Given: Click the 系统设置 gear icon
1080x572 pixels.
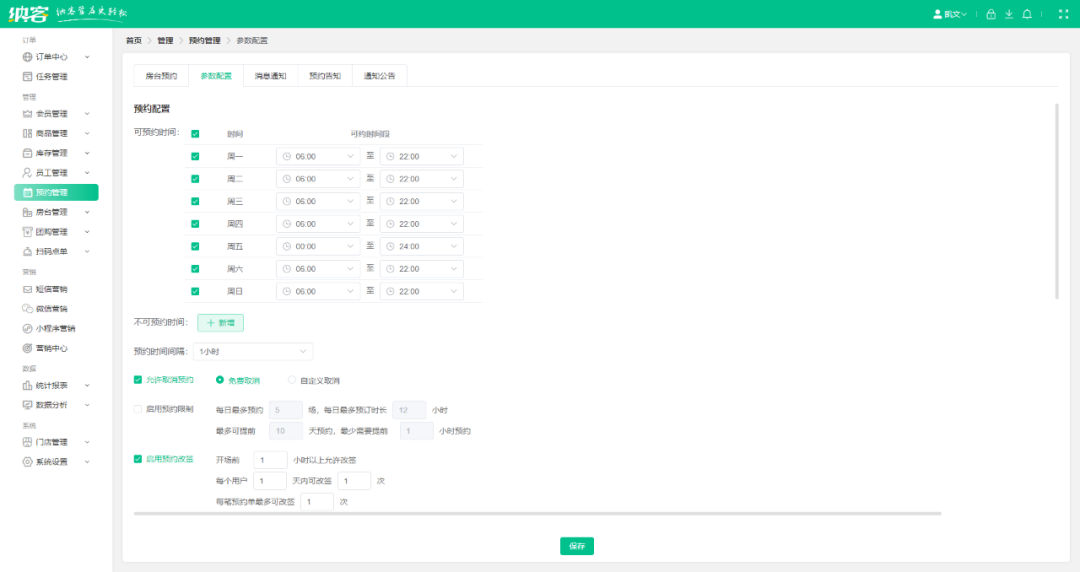Looking at the screenshot, I should [28, 462].
